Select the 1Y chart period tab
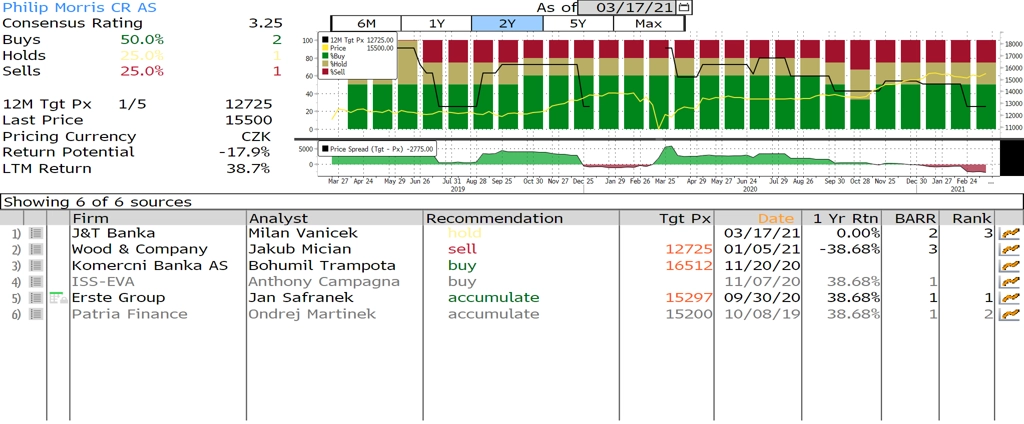This screenshot has height=424, width=1024. [436, 23]
